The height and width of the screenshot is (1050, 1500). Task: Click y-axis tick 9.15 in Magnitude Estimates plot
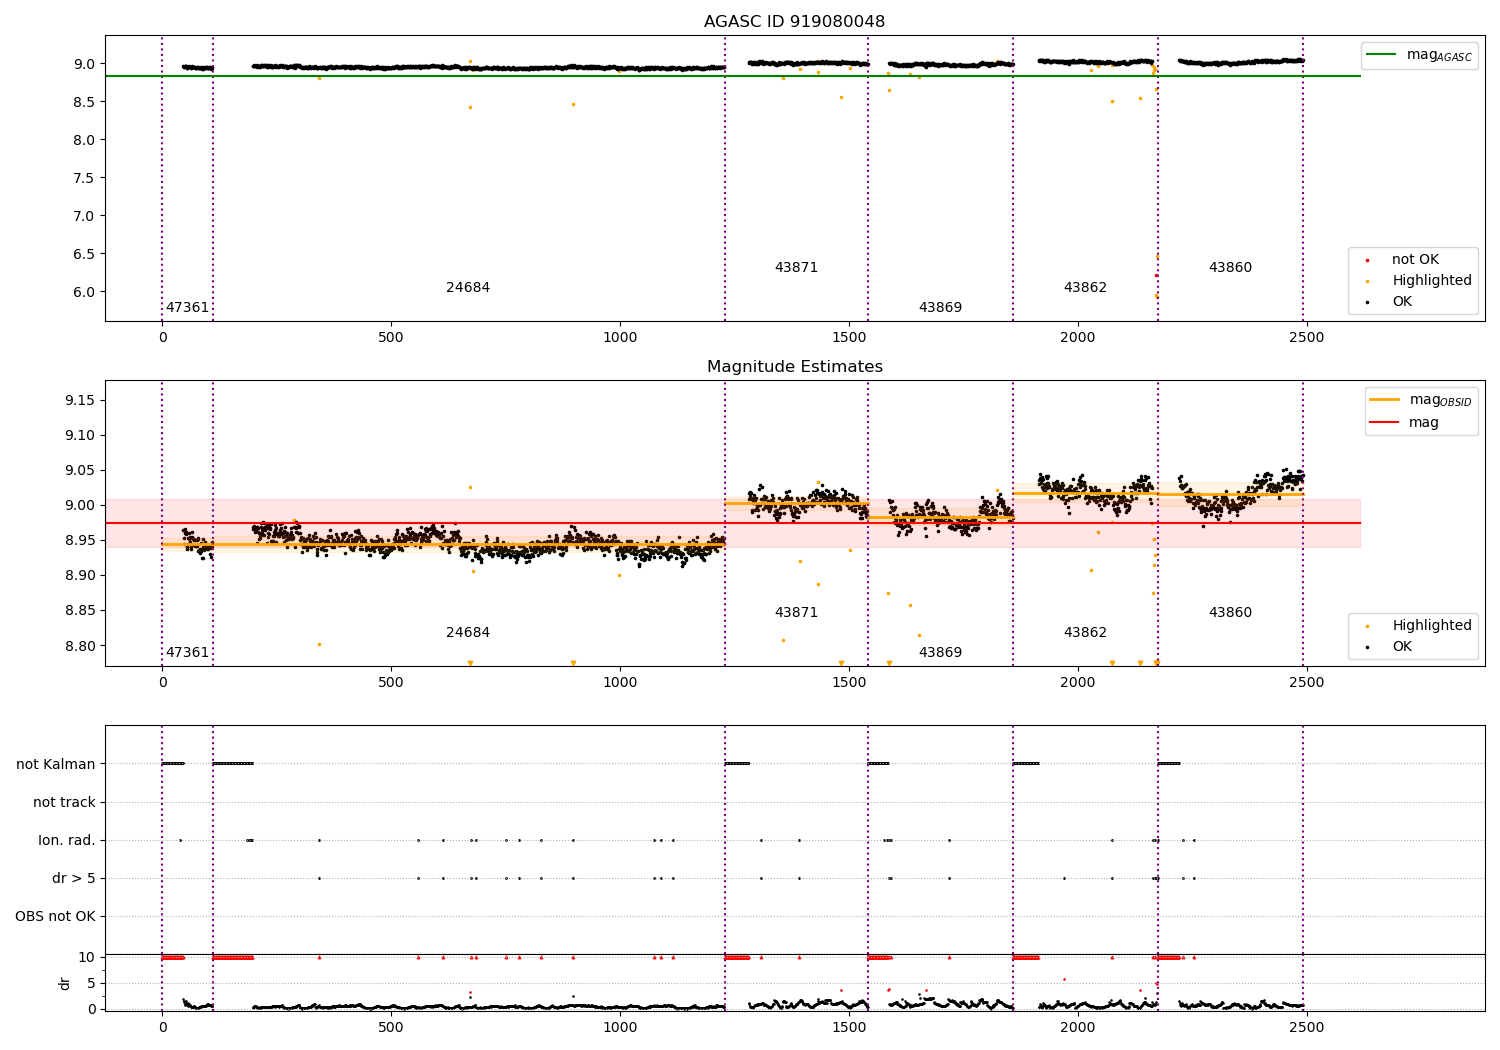80,401
